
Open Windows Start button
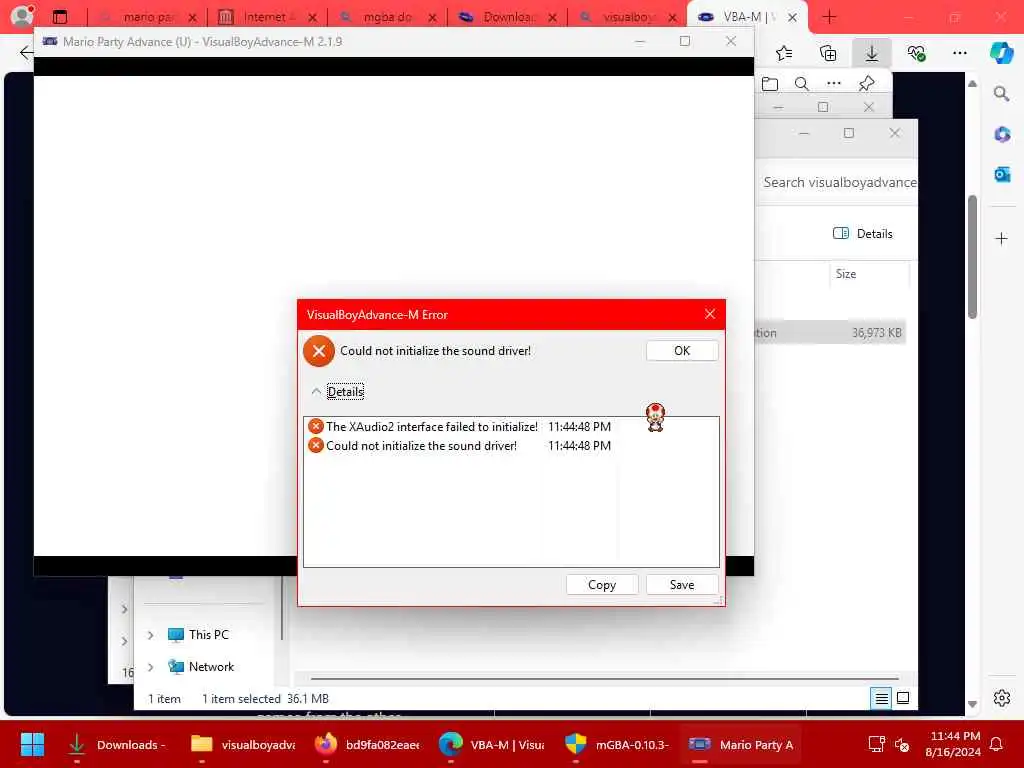click(x=32, y=744)
